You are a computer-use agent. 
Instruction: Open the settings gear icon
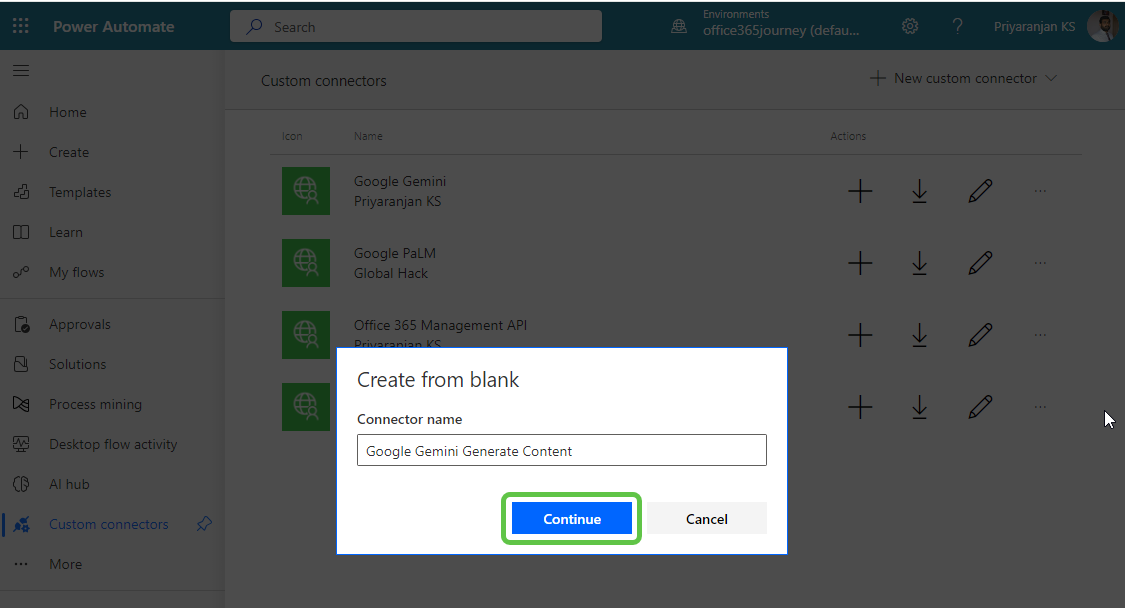pos(910,27)
